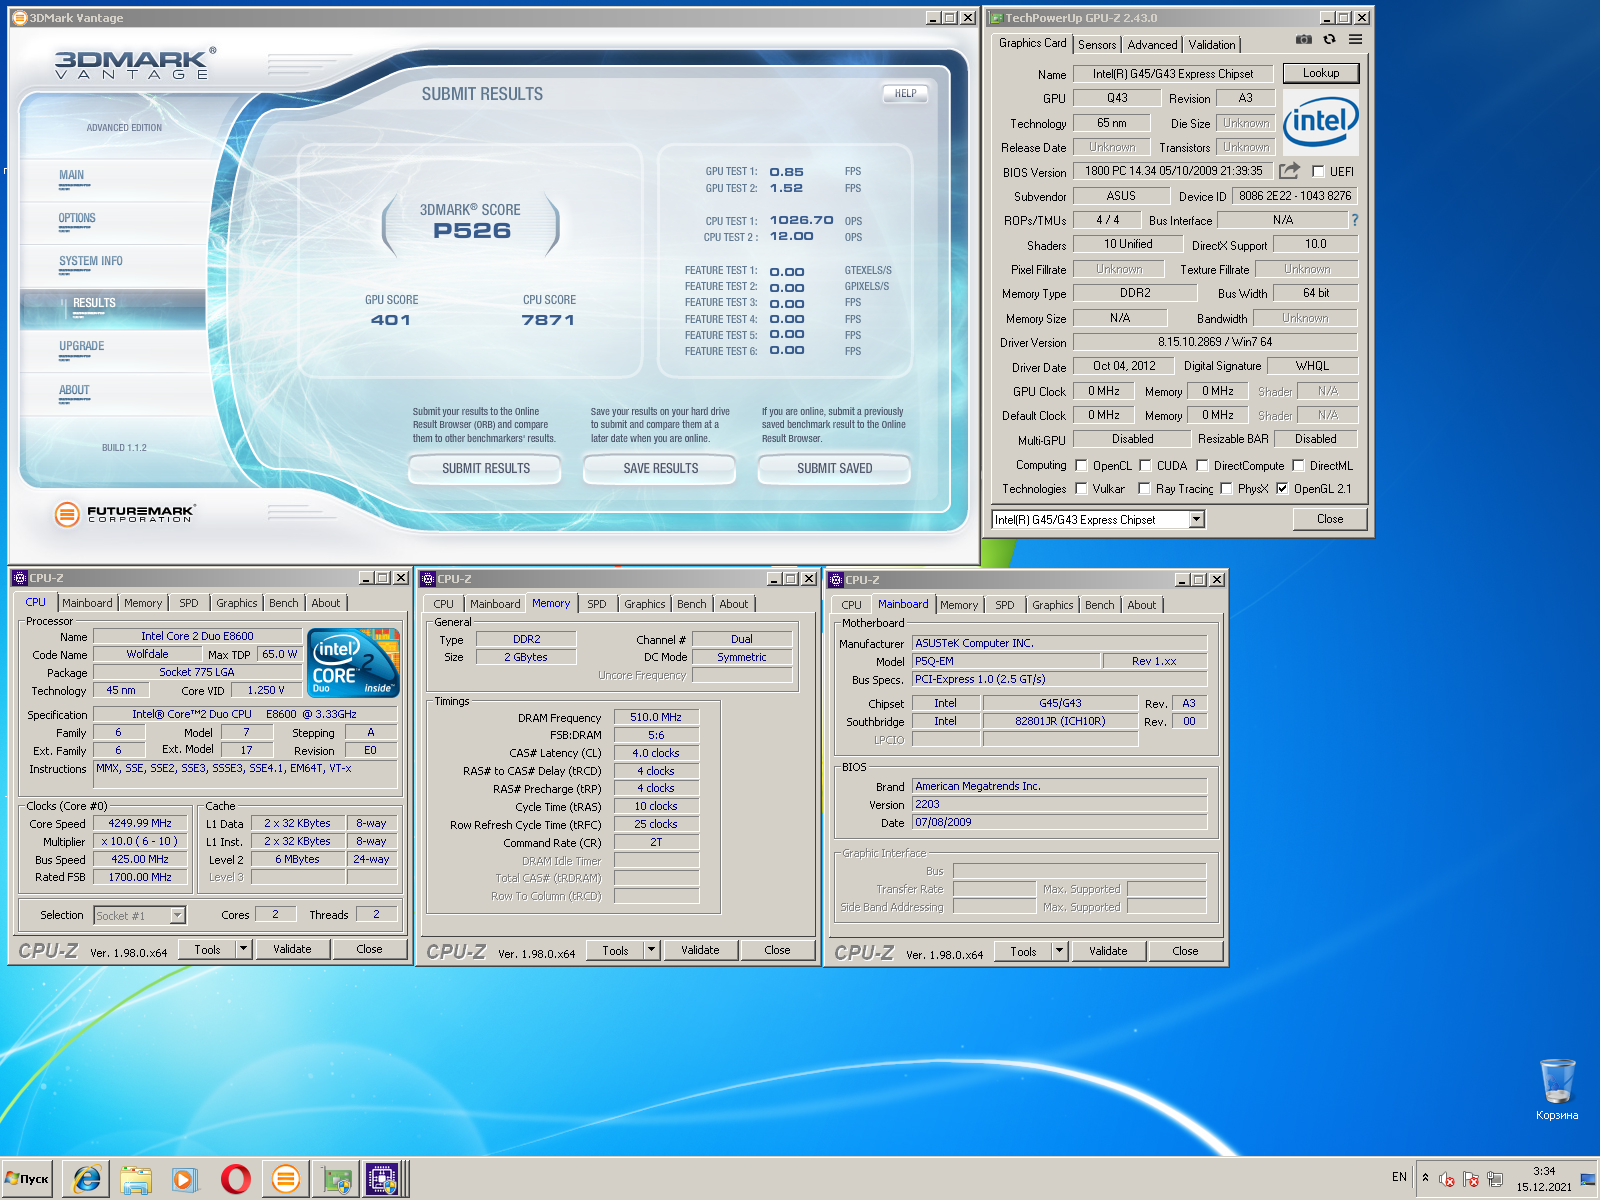Expand Tools dropdown arrow in Mainboard tab window
The width and height of the screenshot is (1600, 1200).
[1059, 951]
